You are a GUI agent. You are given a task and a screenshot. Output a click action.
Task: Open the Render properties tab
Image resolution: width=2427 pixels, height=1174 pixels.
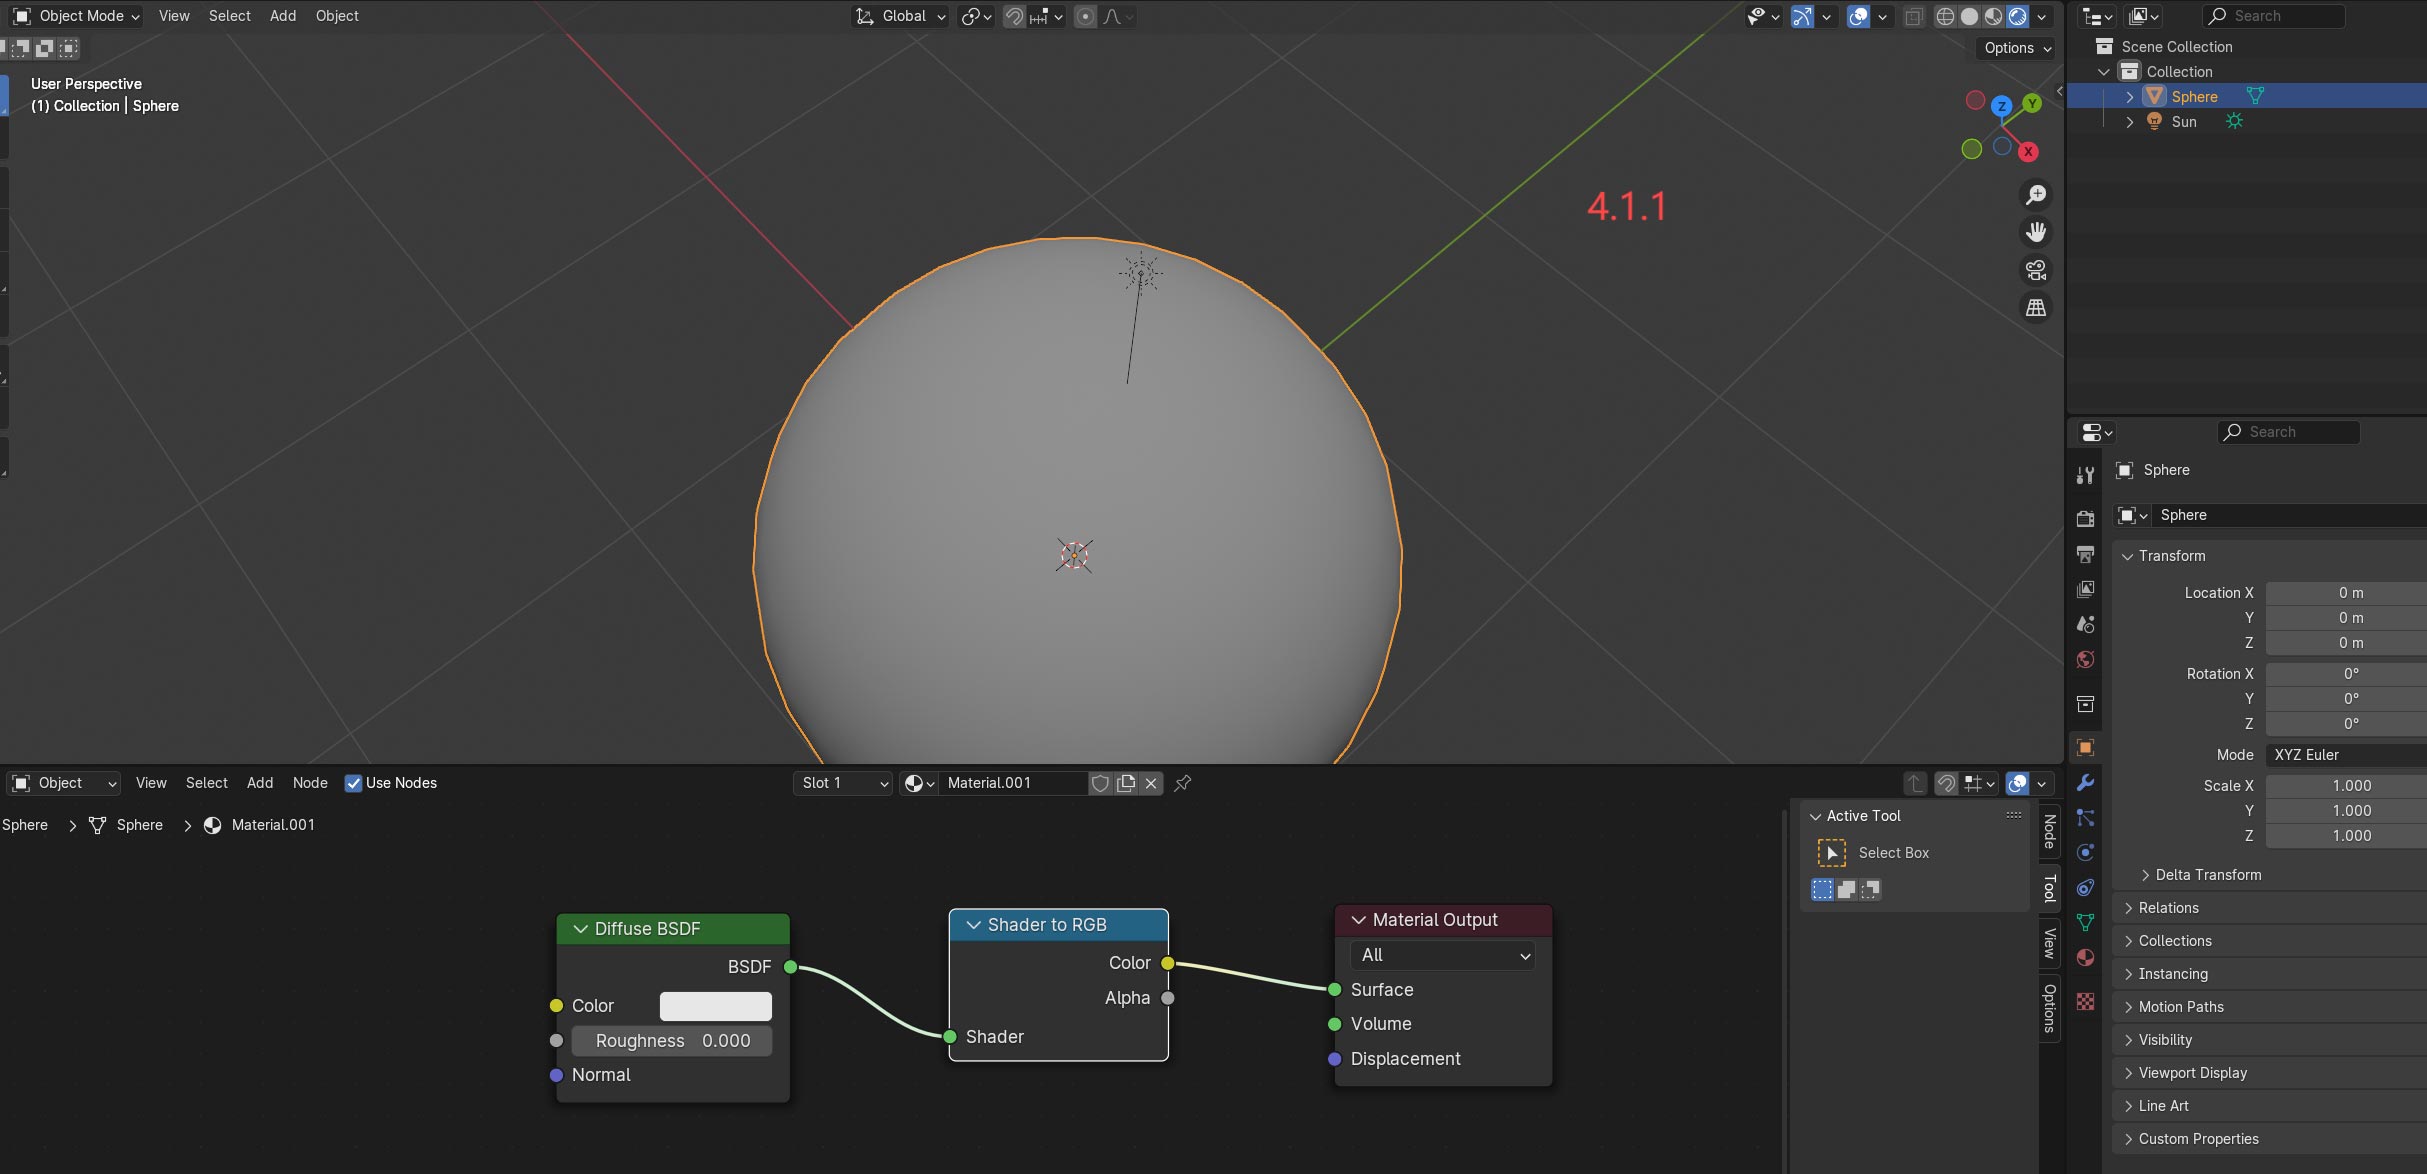tap(2085, 518)
